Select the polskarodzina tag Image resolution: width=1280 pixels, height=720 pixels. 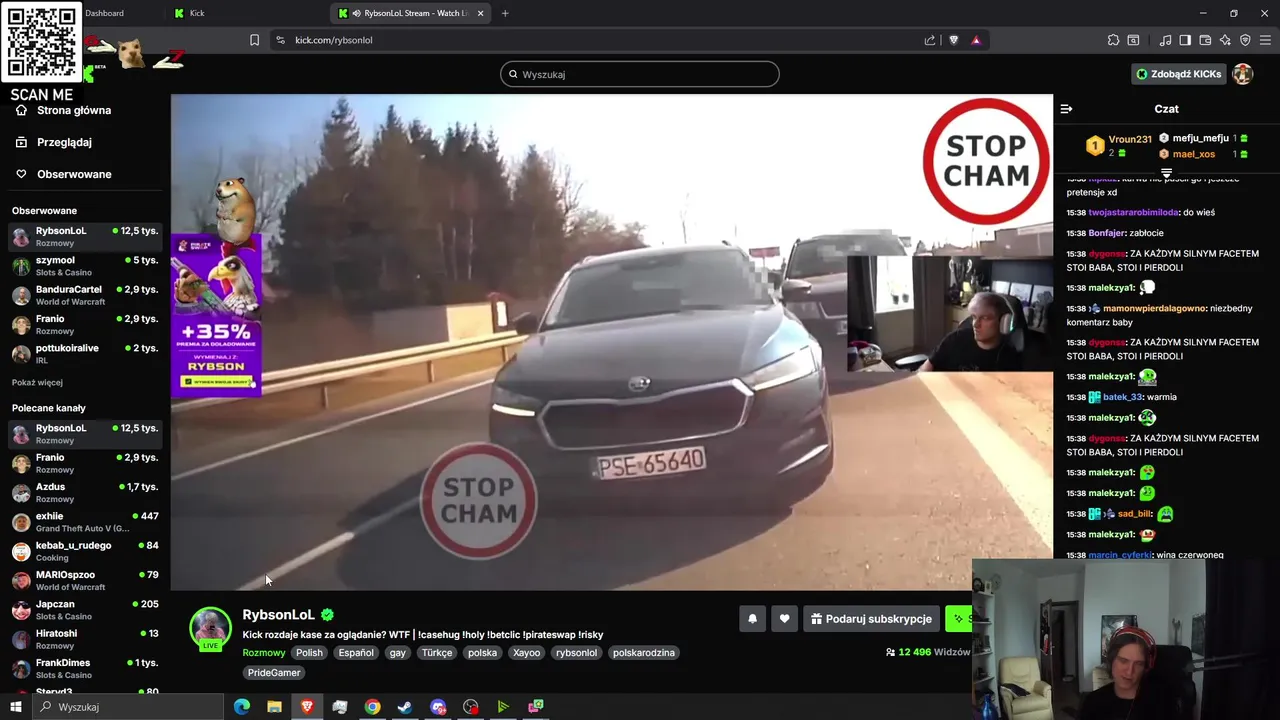(644, 652)
